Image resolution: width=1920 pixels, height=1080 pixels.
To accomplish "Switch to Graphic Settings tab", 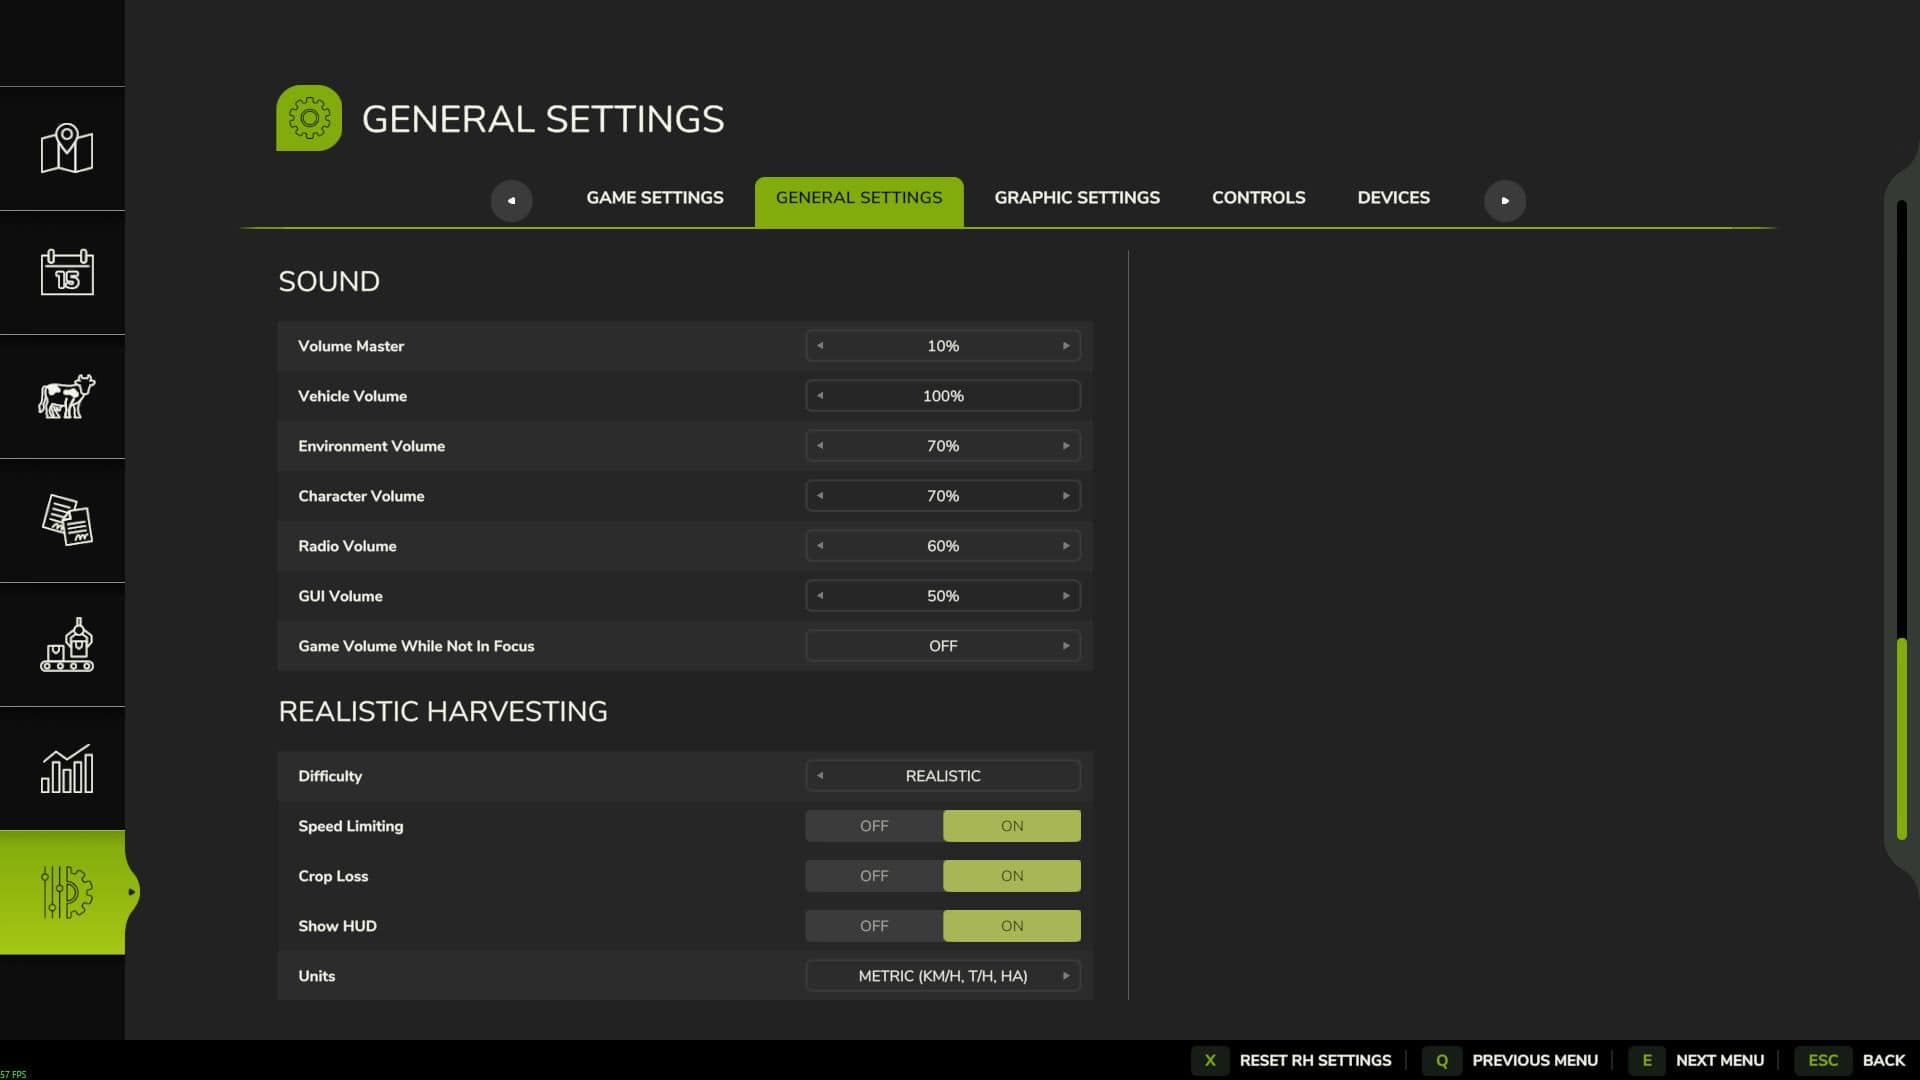I will [x=1076, y=198].
